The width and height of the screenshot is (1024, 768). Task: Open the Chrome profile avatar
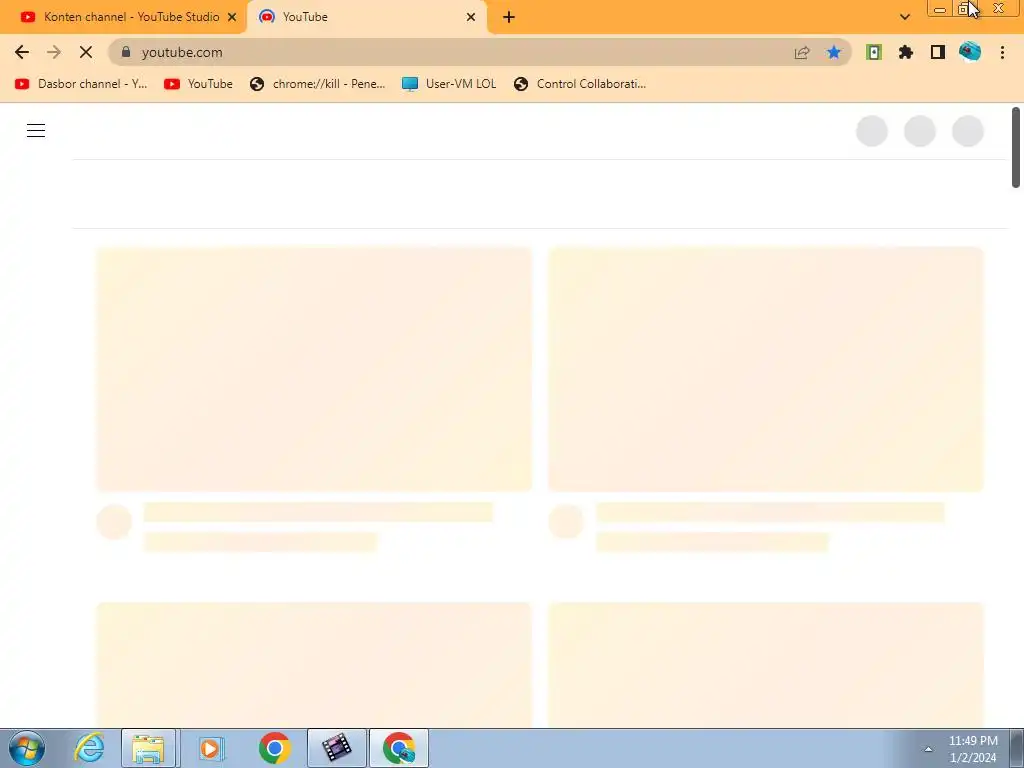(x=970, y=52)
